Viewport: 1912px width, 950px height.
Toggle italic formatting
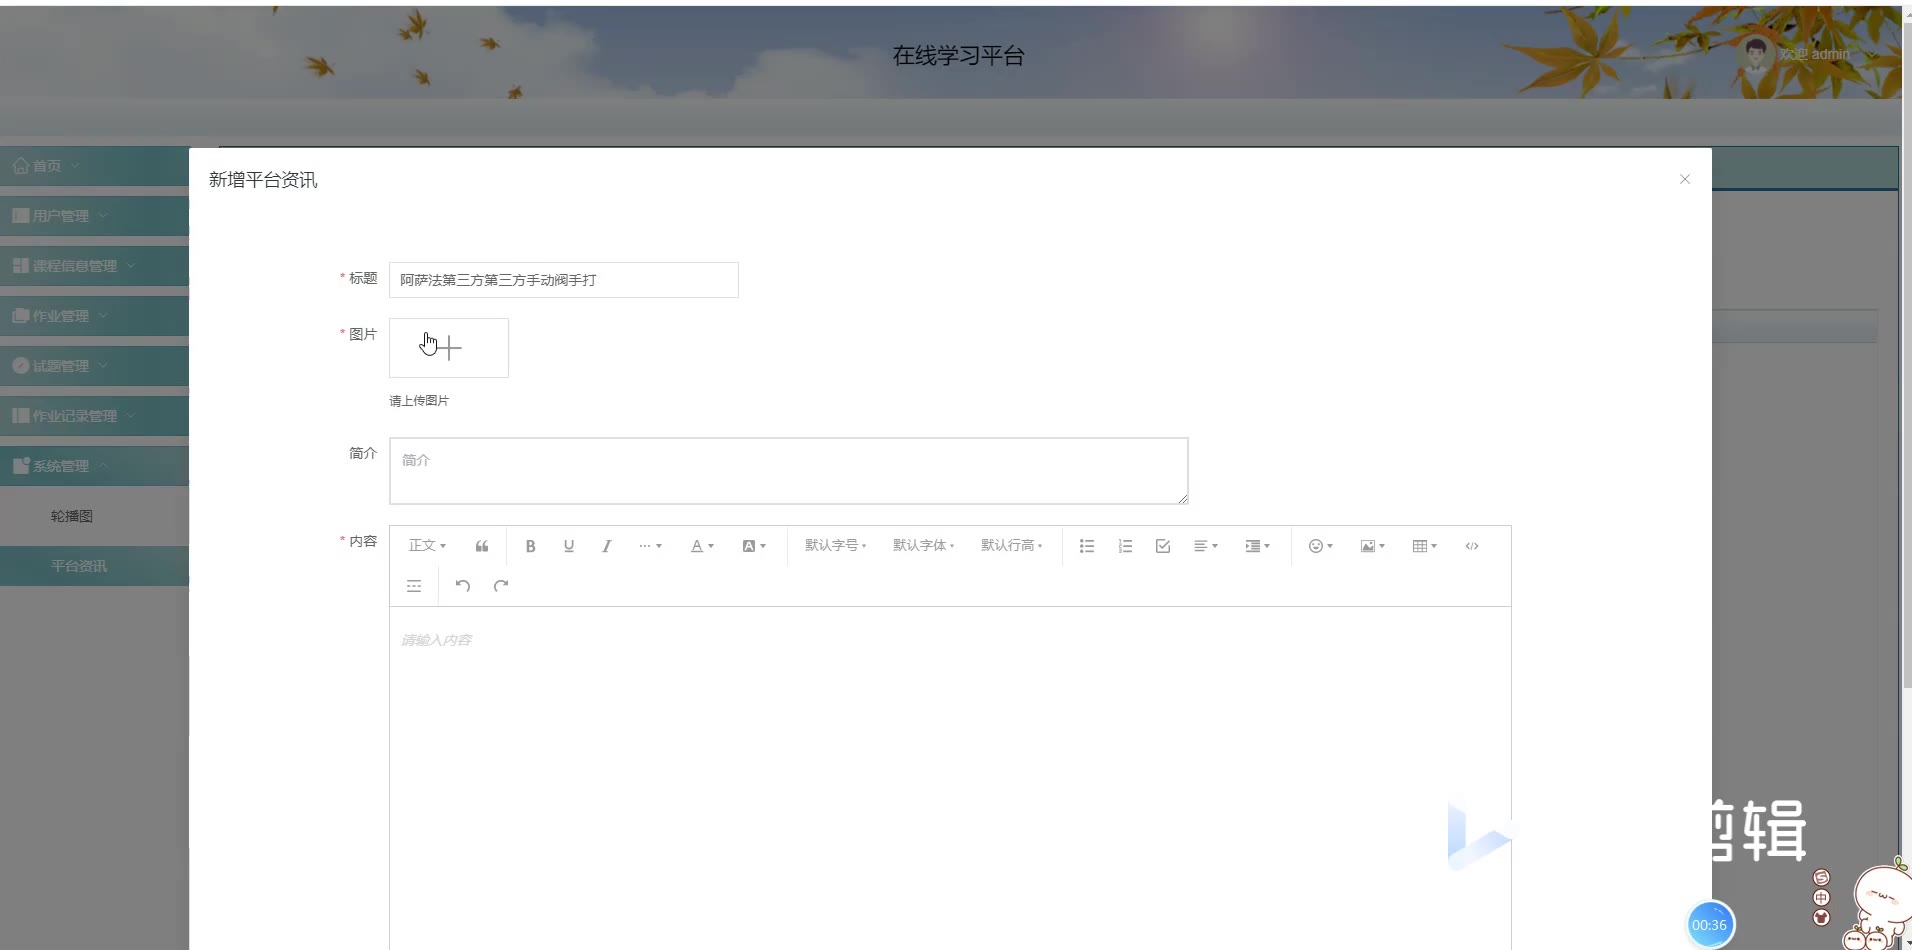pyautogui.click(x=606, y=546)
